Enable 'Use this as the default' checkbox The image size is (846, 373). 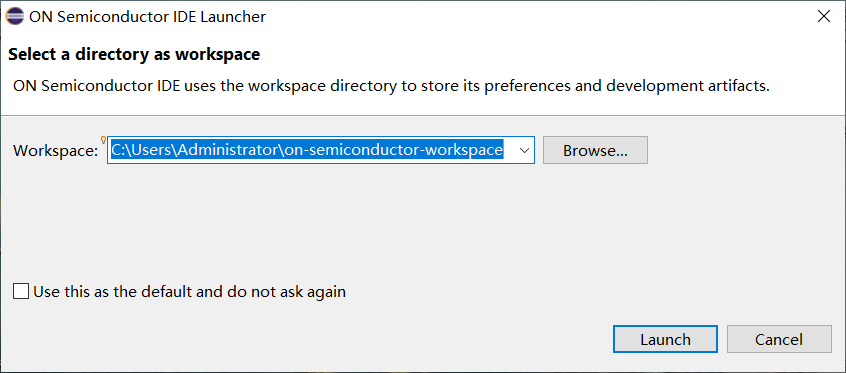(x=21, y=292)
